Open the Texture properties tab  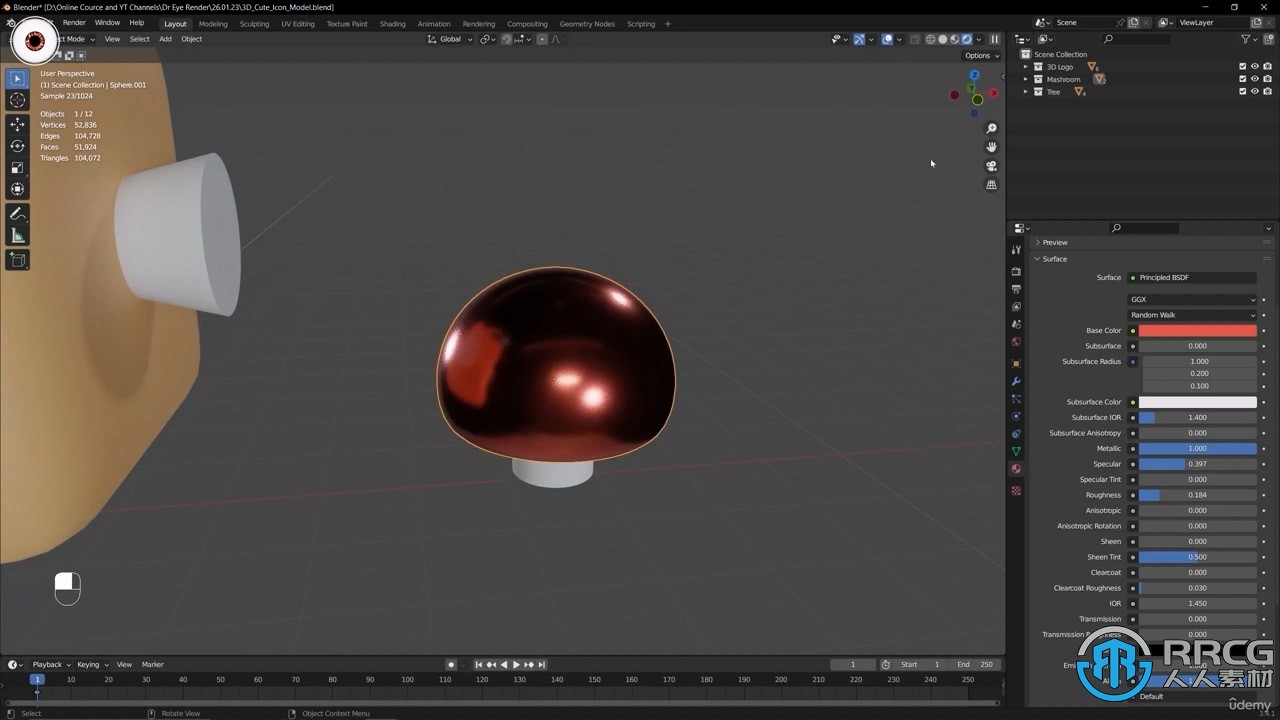(x=1016, y=491)
